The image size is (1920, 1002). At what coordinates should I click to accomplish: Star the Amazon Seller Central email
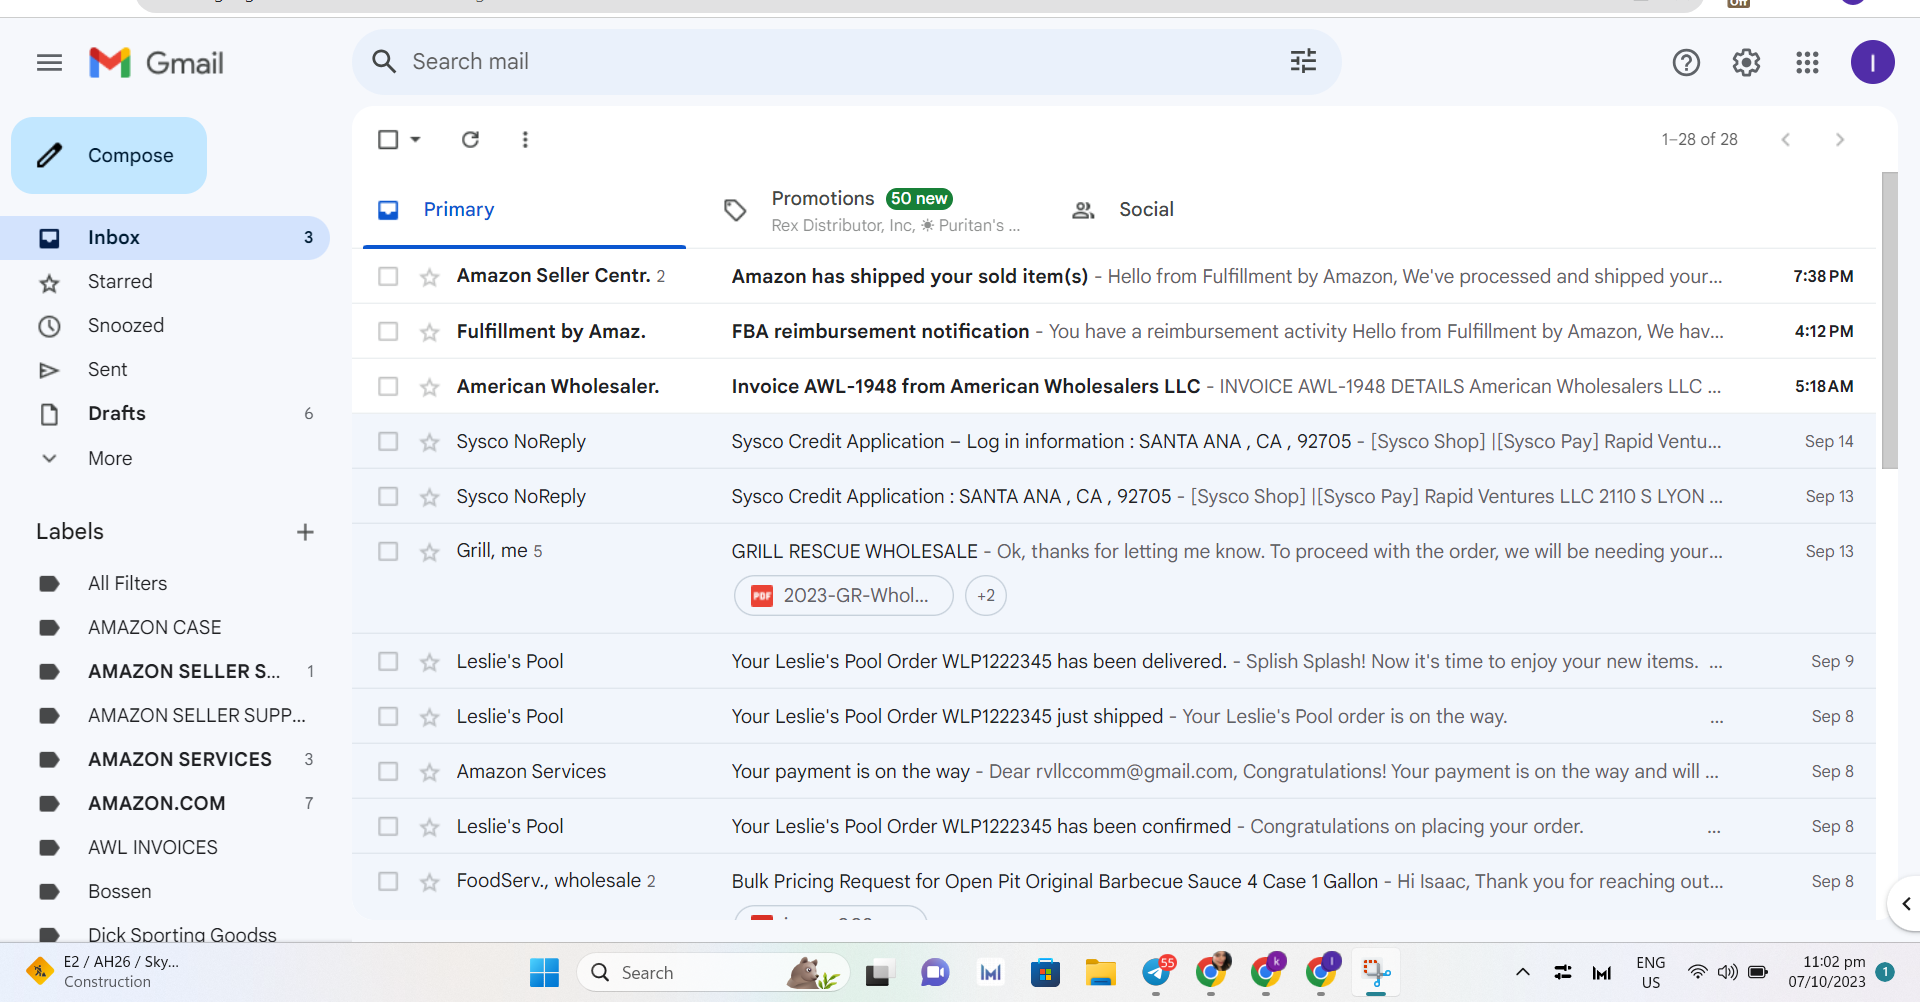[x=430, y=277]
